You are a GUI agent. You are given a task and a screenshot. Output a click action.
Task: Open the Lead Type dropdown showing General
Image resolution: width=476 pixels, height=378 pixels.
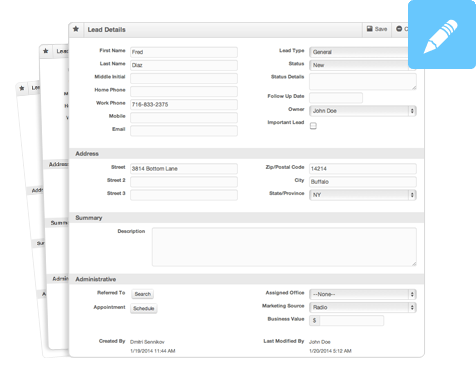tap(359, 52)
